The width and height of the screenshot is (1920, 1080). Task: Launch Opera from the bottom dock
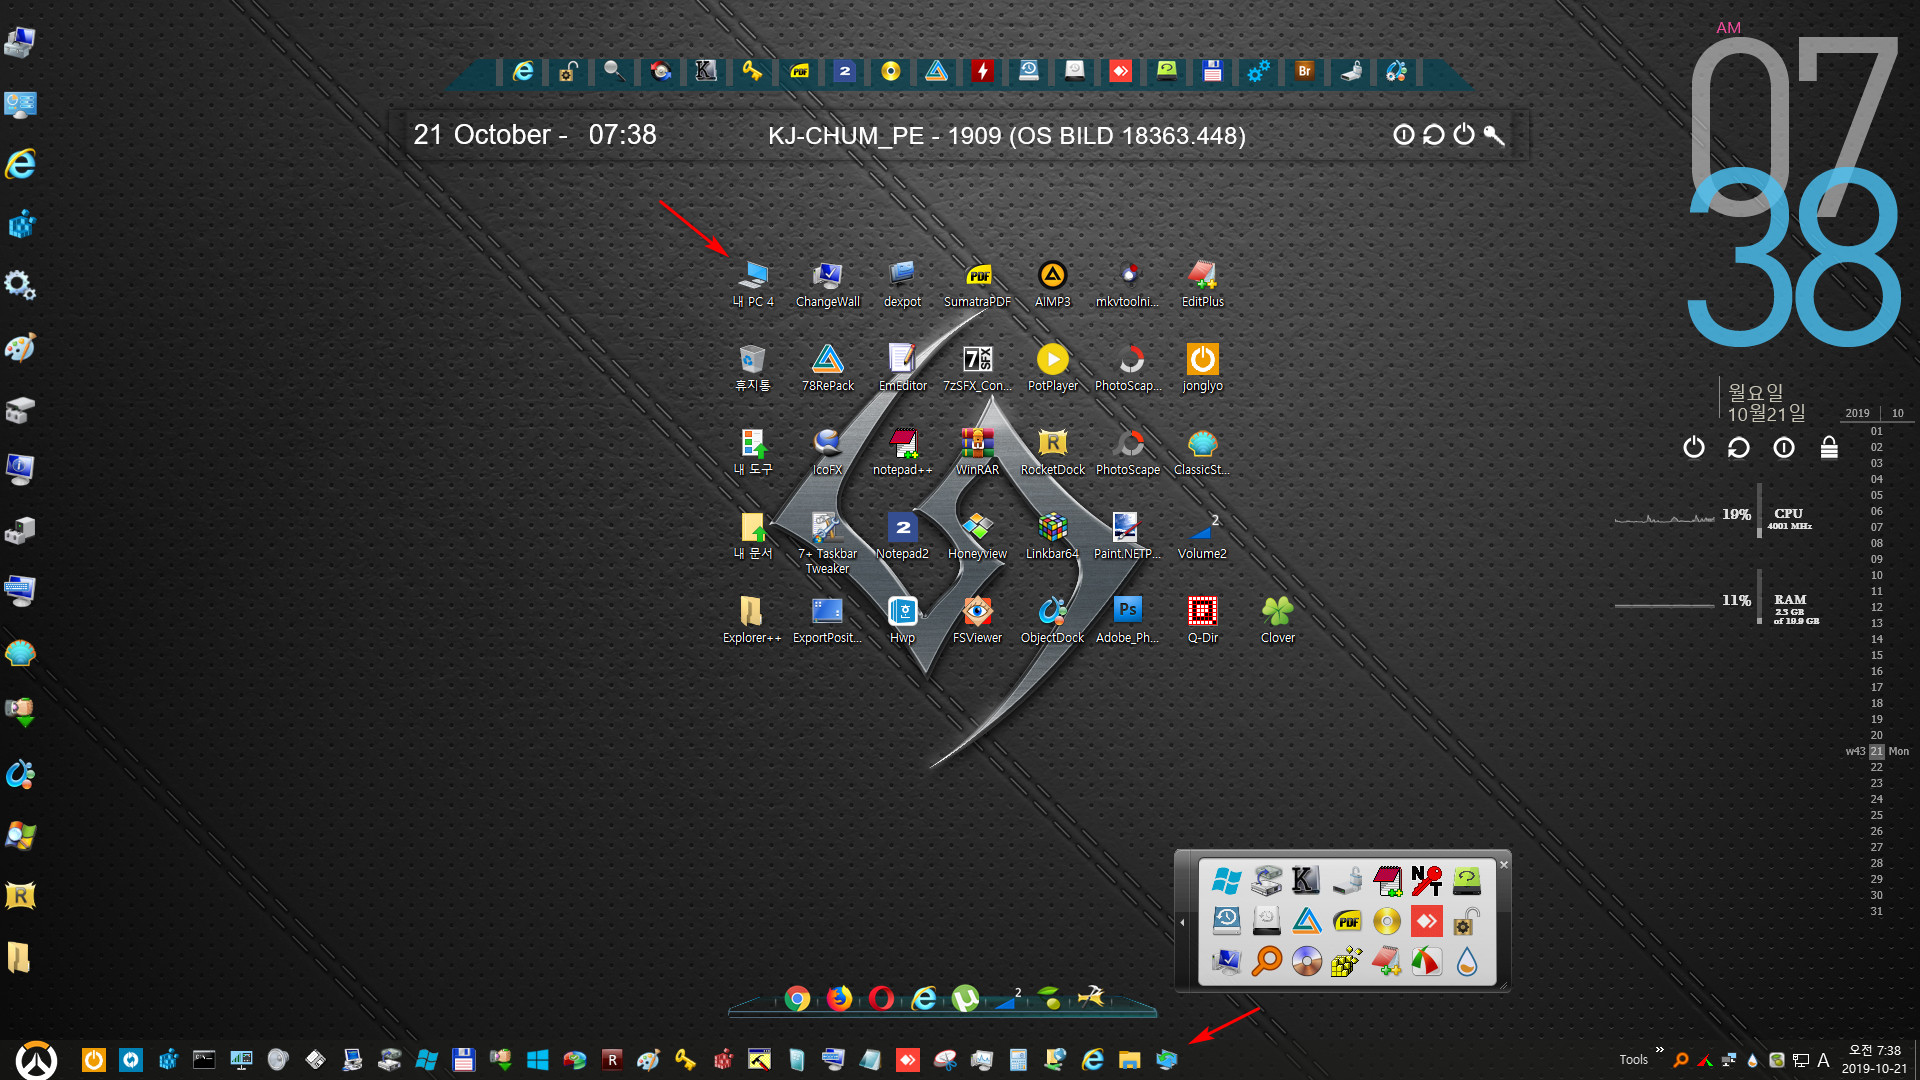point(881,998)
